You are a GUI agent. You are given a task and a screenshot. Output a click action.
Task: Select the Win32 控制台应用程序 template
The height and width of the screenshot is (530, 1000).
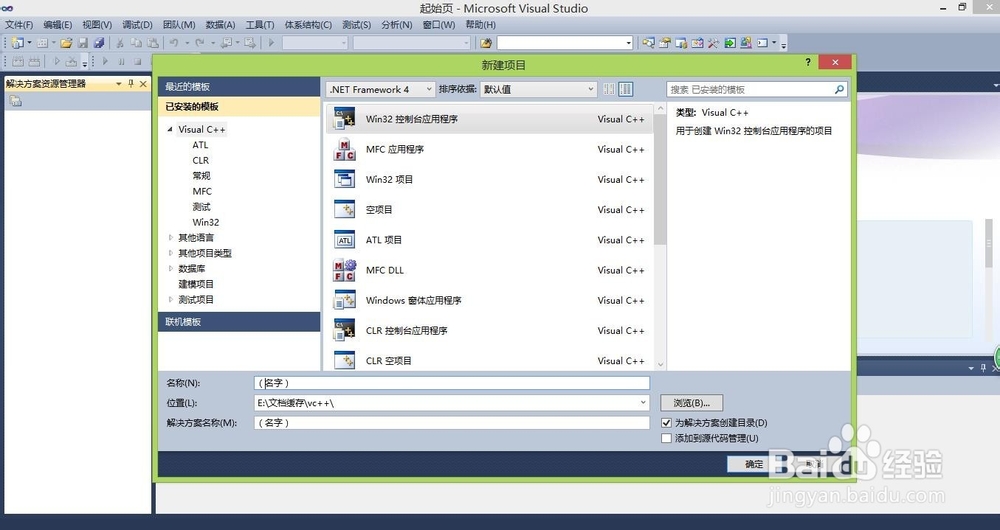489,119
